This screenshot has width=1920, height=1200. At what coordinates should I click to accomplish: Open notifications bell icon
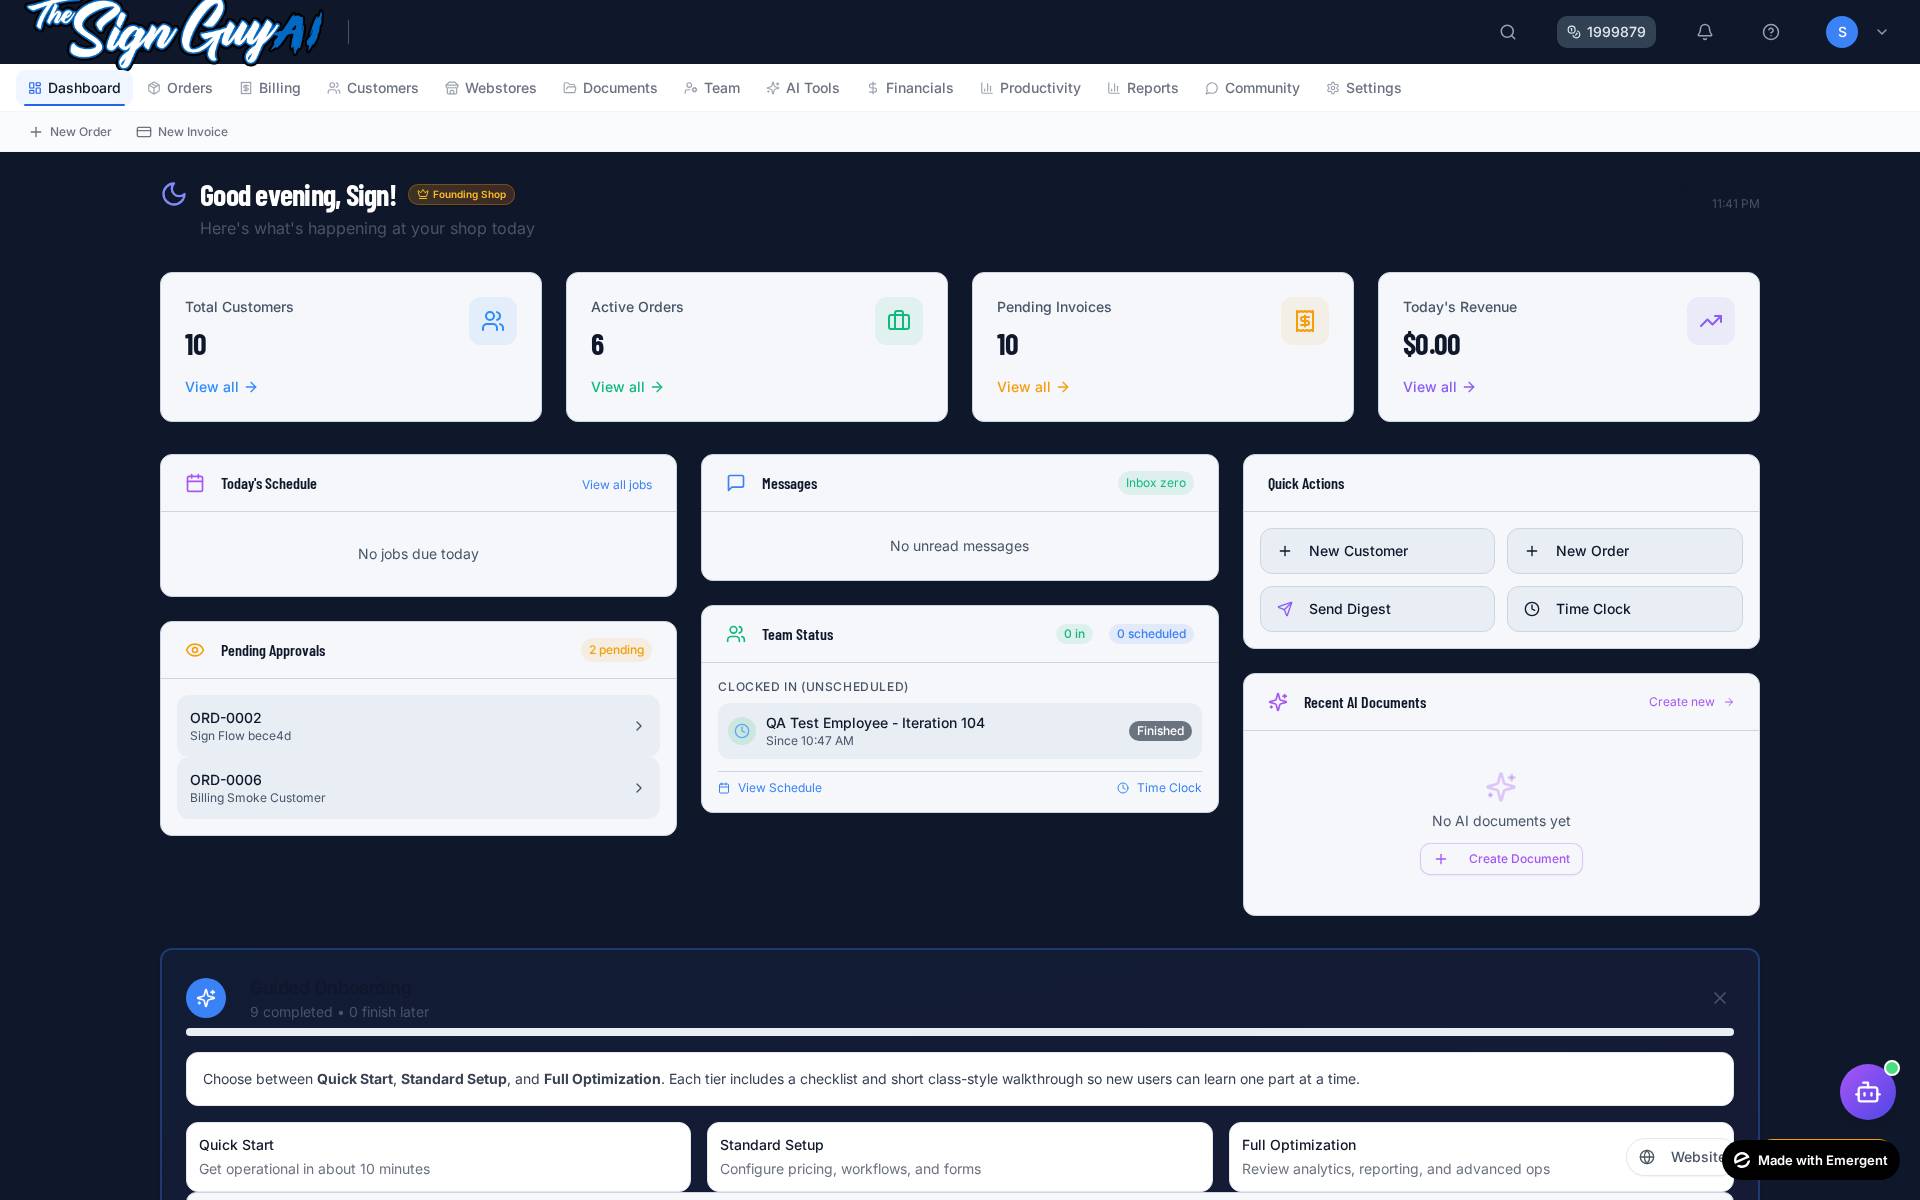click(1705, 32)
